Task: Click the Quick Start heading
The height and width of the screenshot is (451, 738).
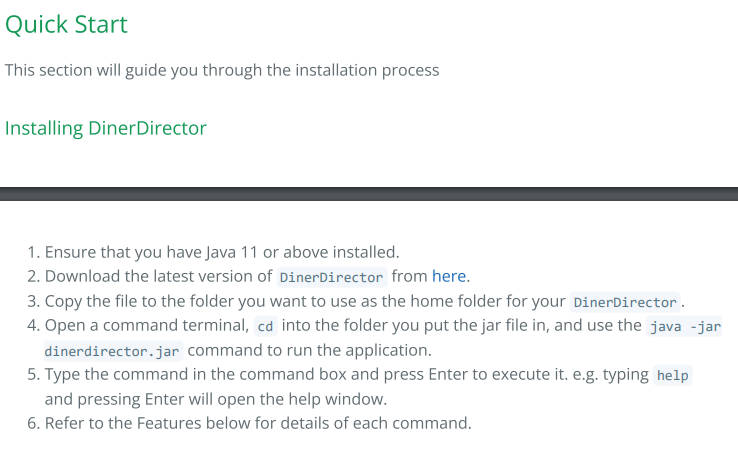Action: (x=66, y=24)
